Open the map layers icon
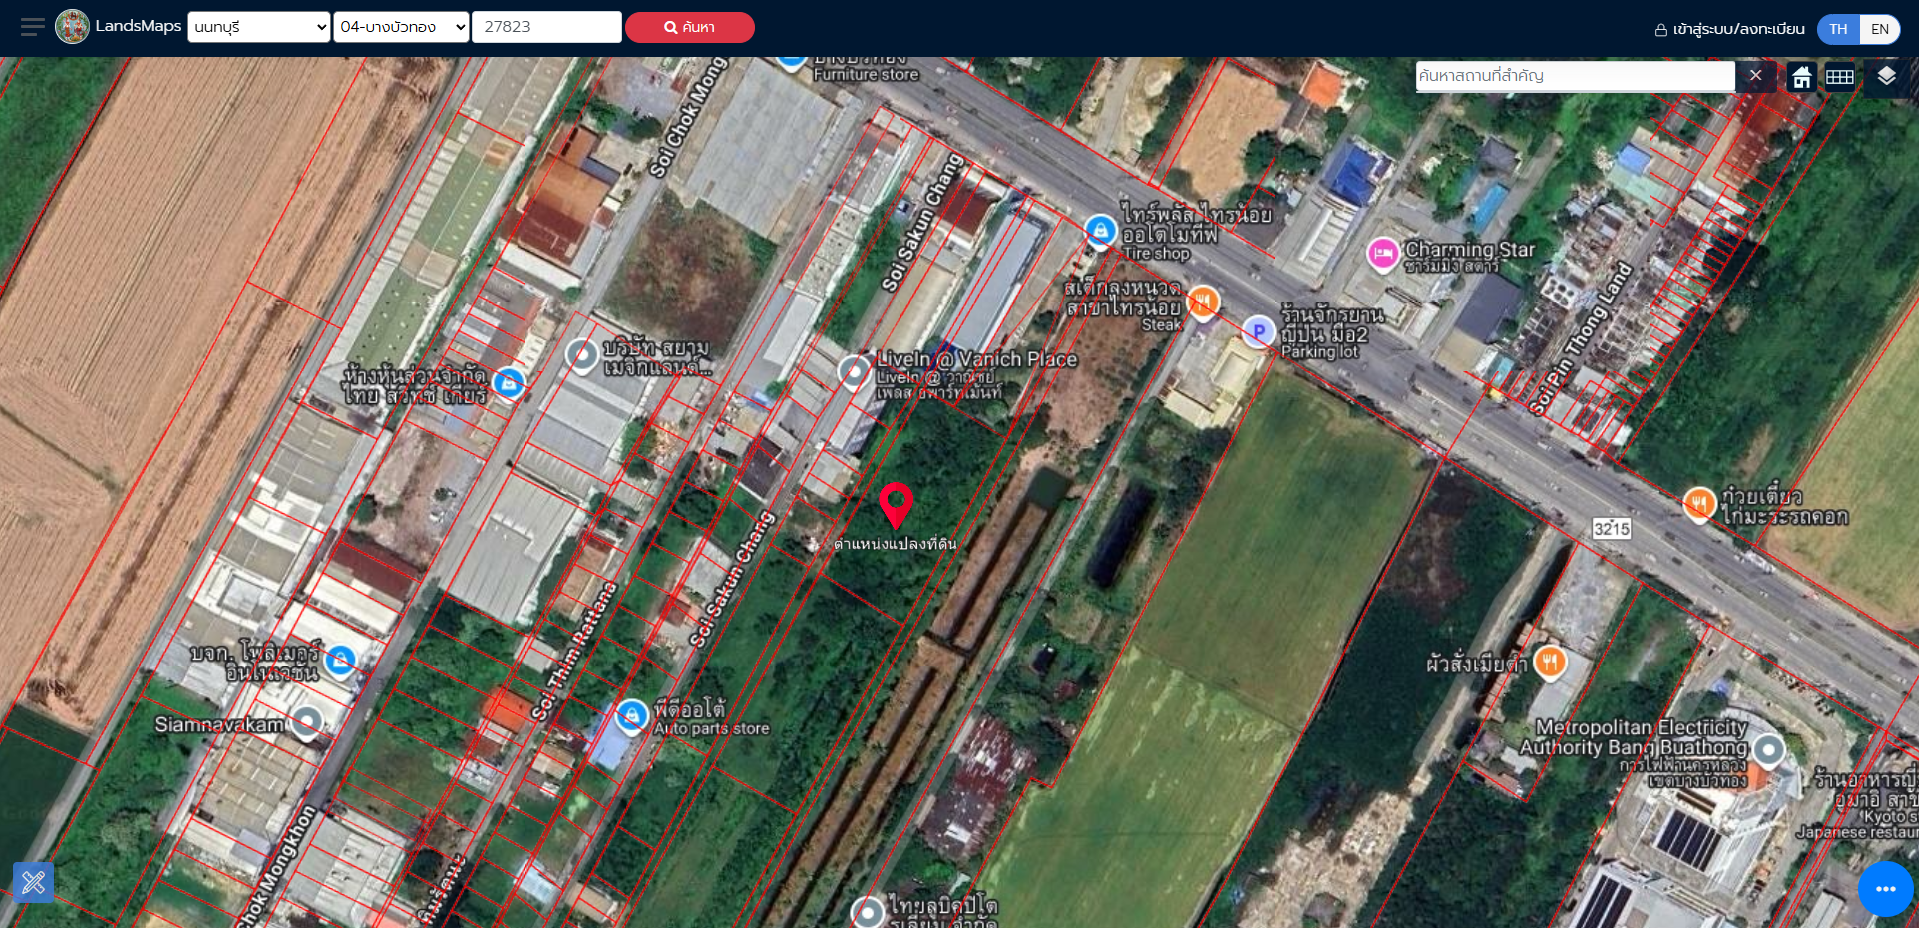 [1886, 76]
